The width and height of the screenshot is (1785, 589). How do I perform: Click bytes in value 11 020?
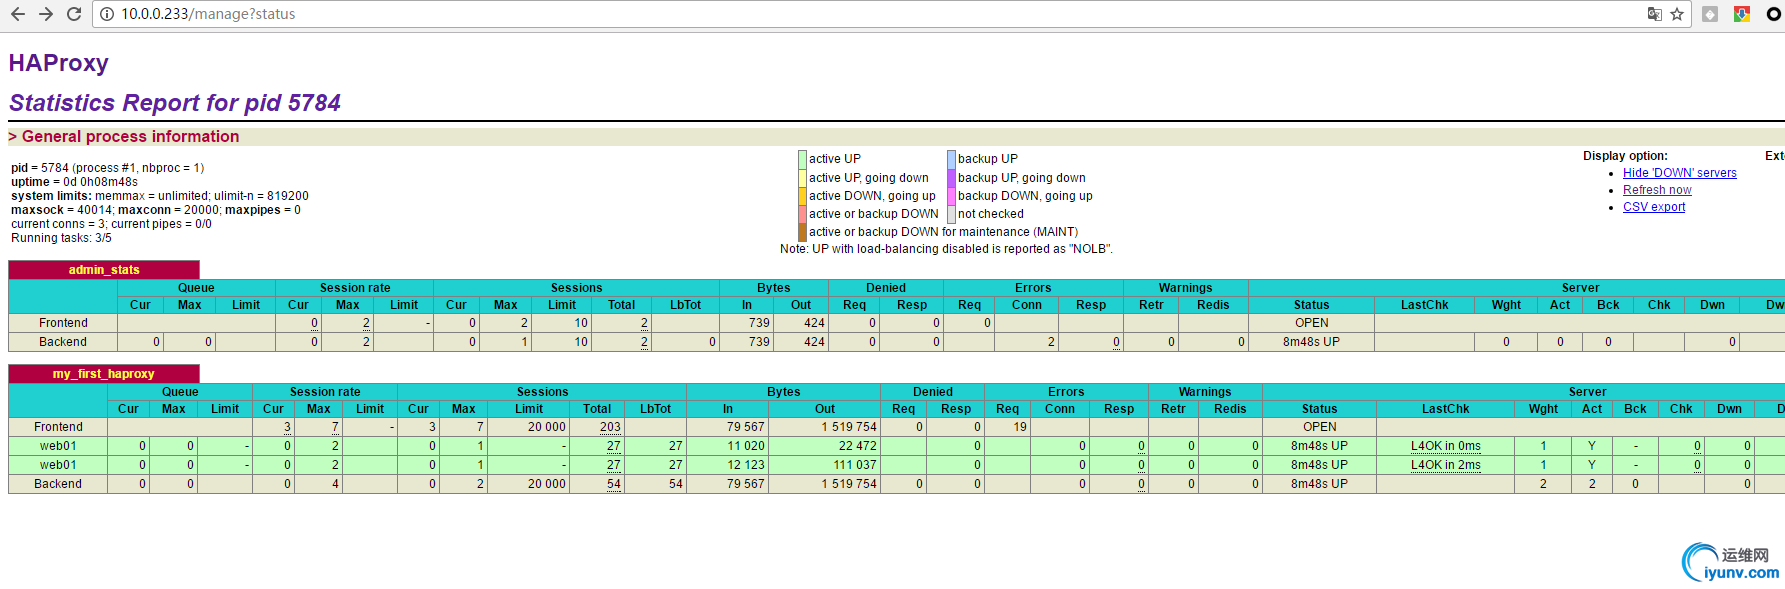(x=746, y=446)
